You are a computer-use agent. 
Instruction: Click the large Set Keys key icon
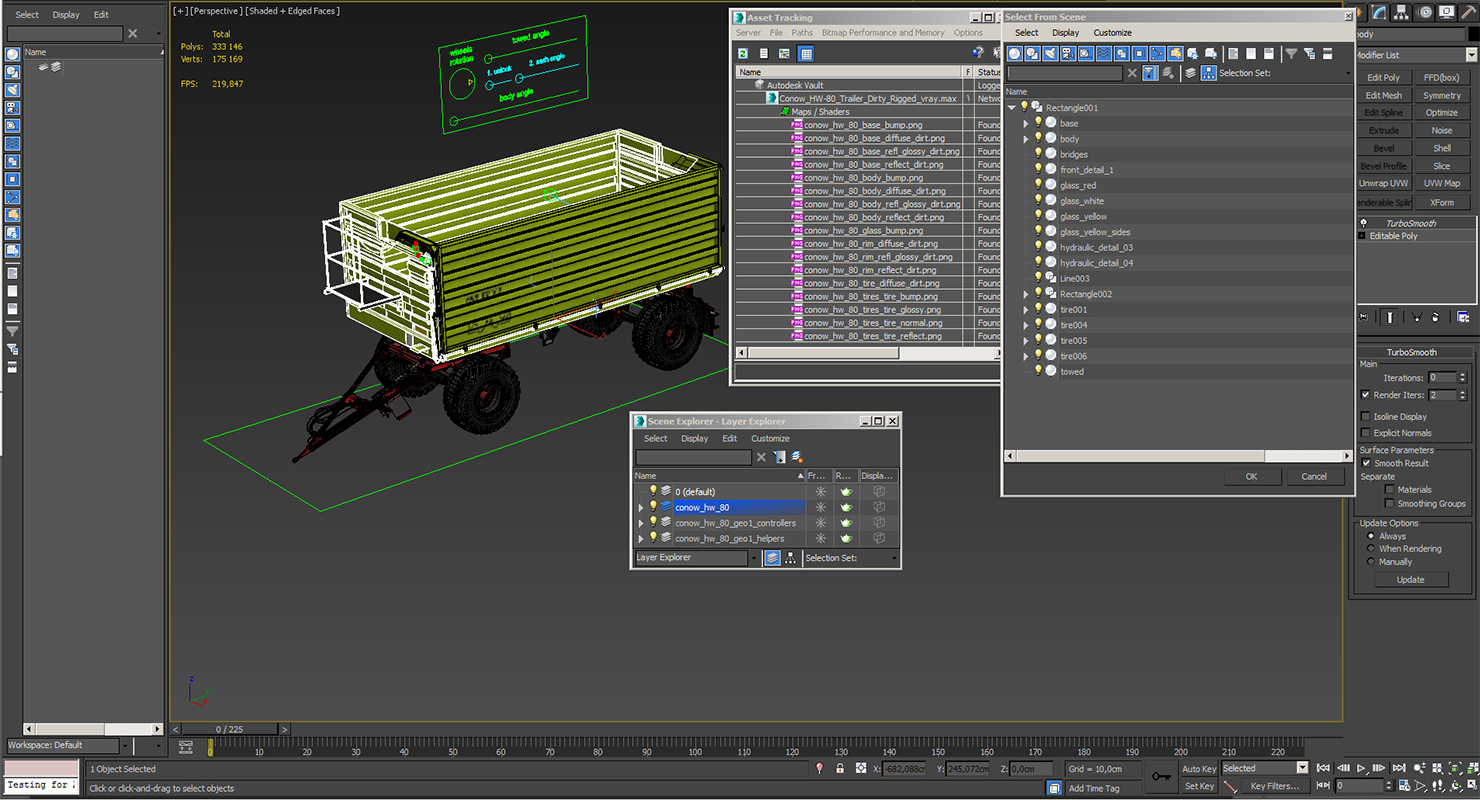[1161, 777]
